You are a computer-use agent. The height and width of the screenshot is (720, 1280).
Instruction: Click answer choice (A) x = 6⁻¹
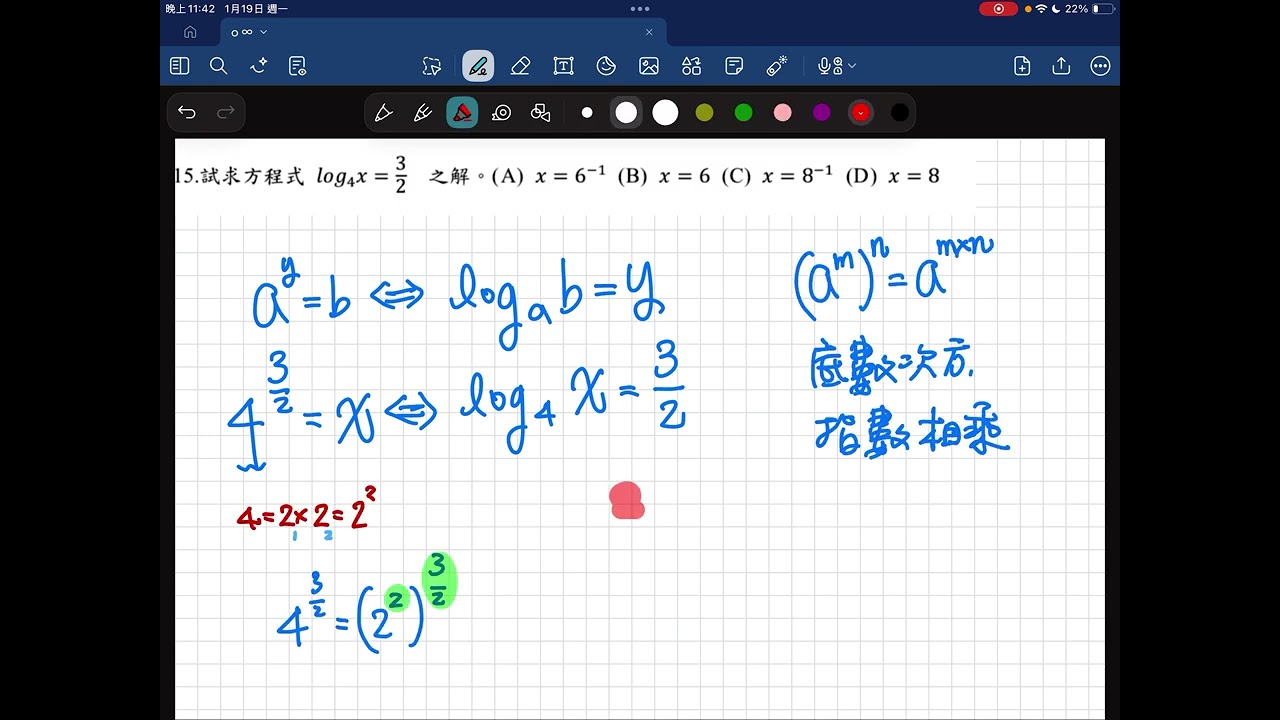[x=549, y=176]
